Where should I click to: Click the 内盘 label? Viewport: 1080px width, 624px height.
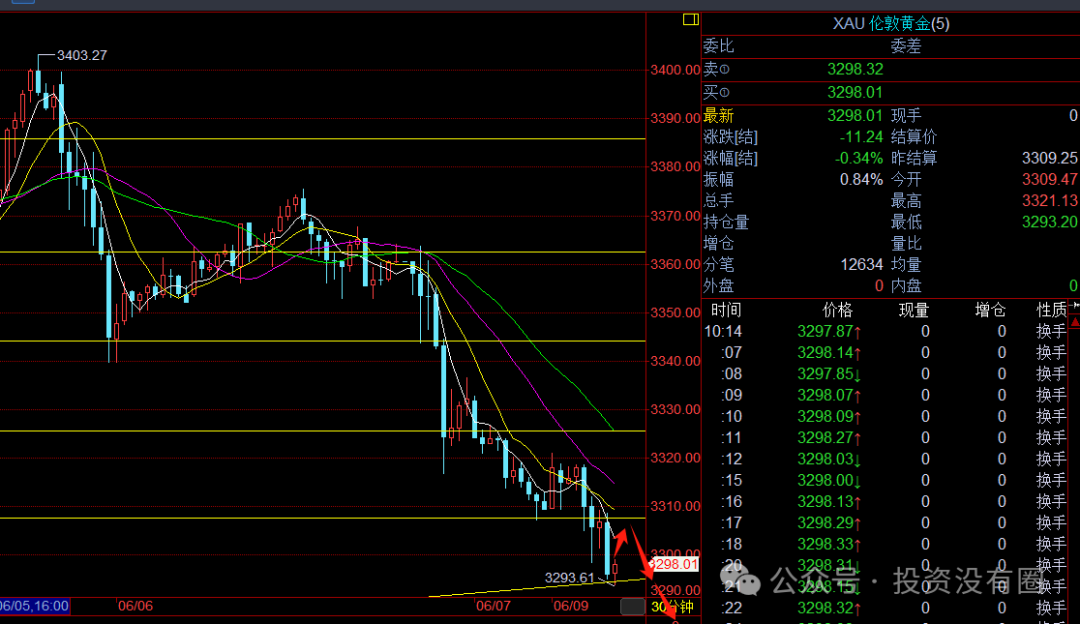(906, 286)
